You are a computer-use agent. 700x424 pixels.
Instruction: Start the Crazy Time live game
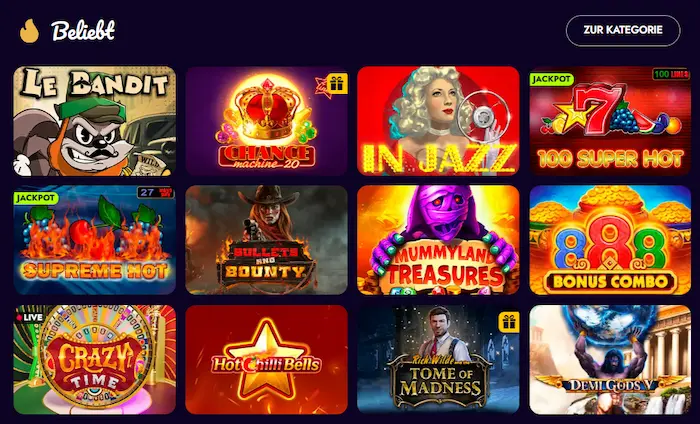point(95,360)
